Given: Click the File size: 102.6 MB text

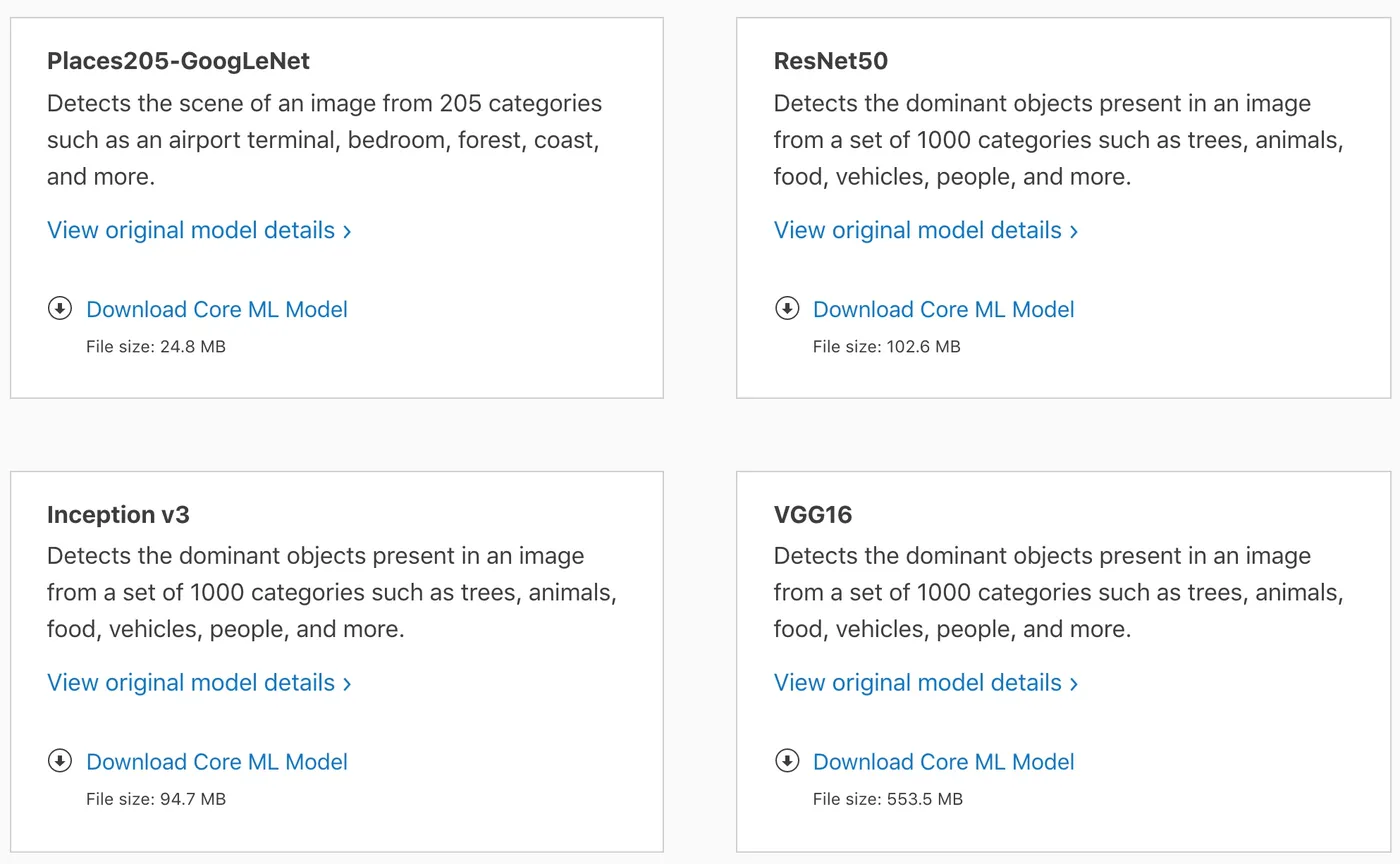Looking at the screenshot, I should (x=887, y=347).
